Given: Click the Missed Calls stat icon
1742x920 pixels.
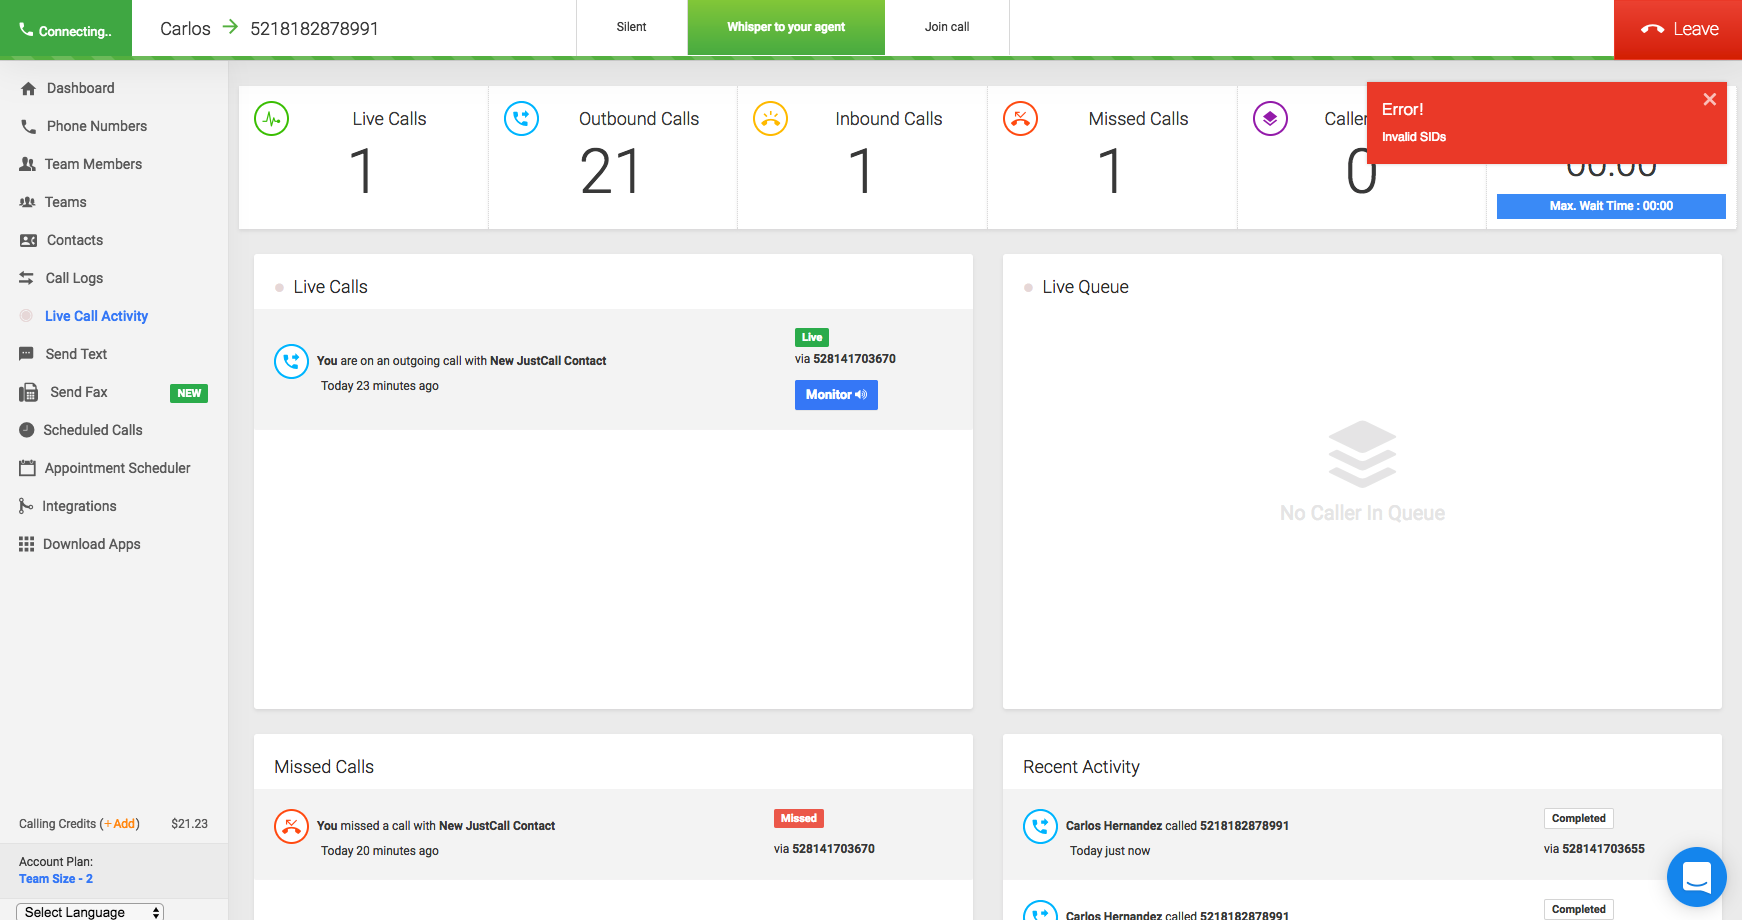Looking at the screenshot, I should click(1020, 119).
